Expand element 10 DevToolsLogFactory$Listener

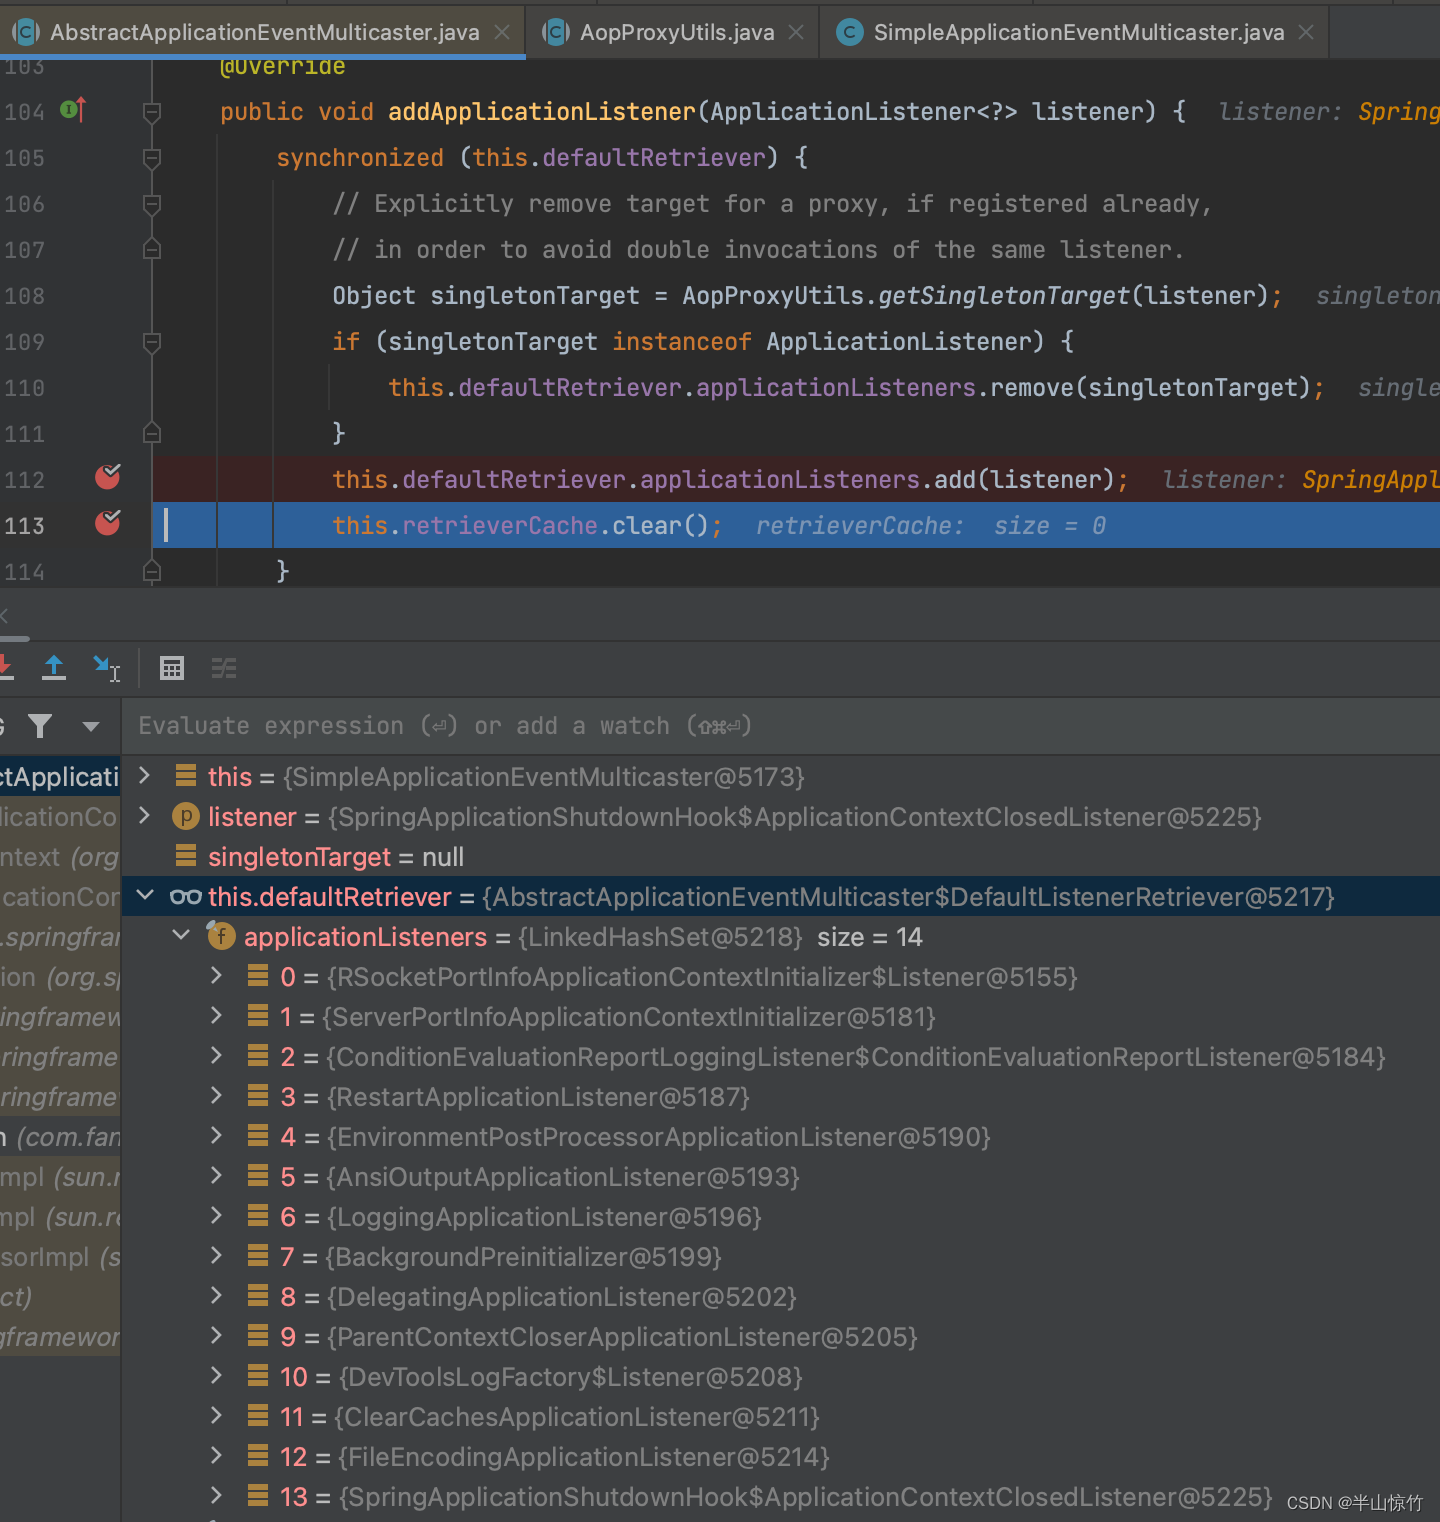pyautogui.click(x=217, y=1375)
